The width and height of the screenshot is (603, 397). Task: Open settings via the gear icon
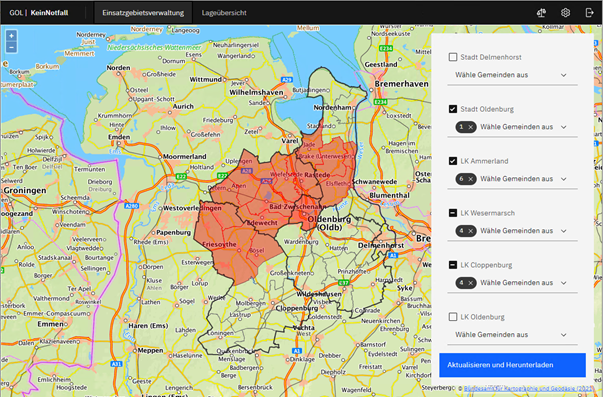click(x=565, y=13)
